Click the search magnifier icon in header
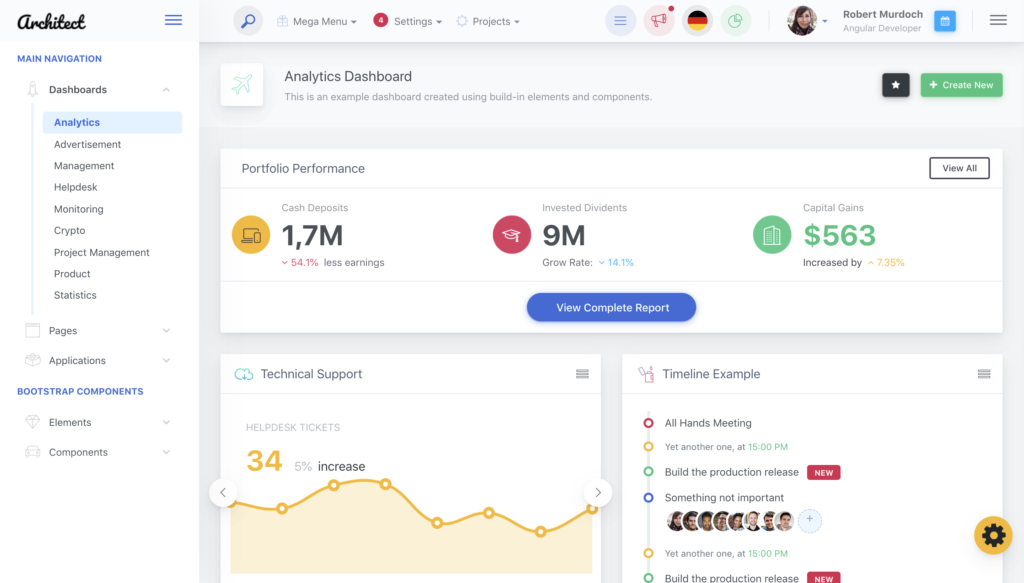1024x583 pixels. (248, 21)
